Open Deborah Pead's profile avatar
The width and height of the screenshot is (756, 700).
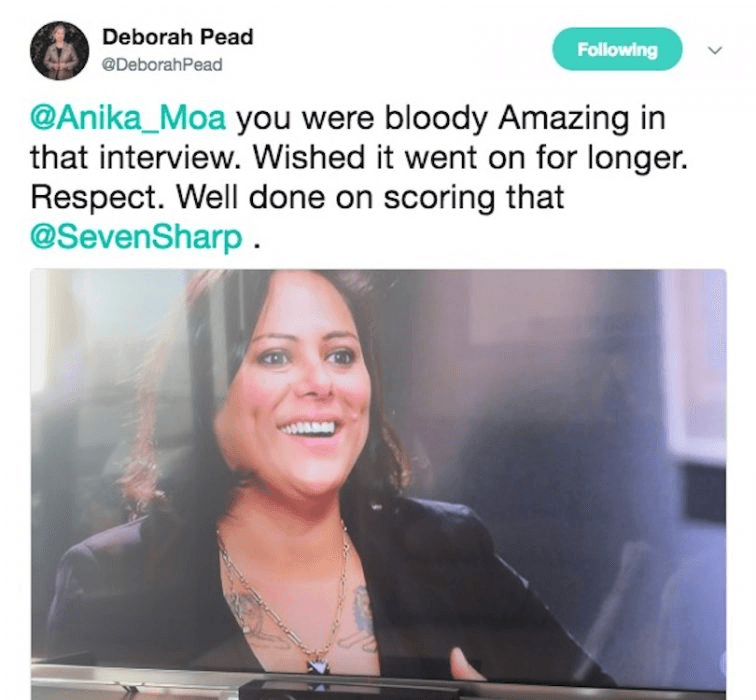pos(60,51)
